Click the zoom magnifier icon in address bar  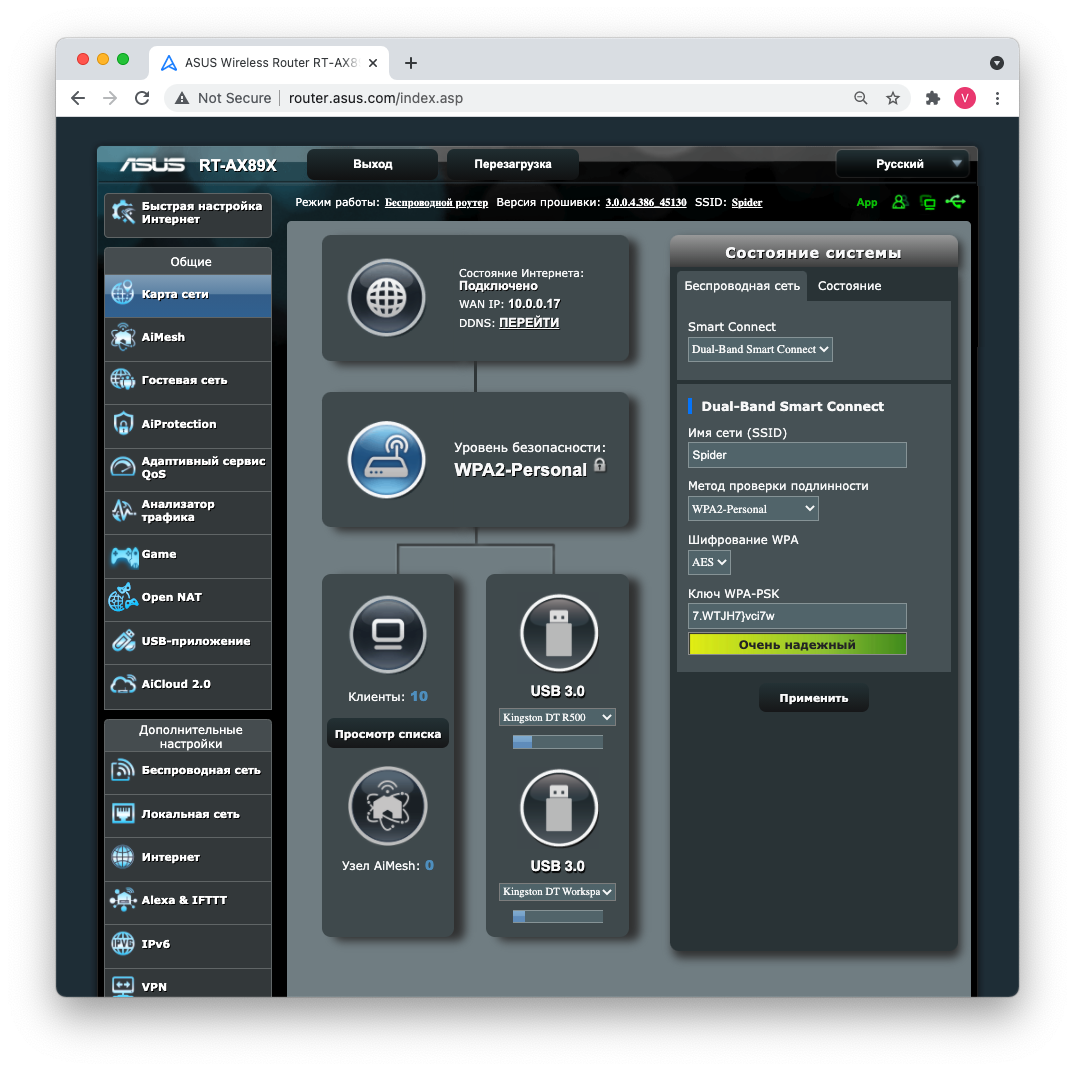point(860,98)
